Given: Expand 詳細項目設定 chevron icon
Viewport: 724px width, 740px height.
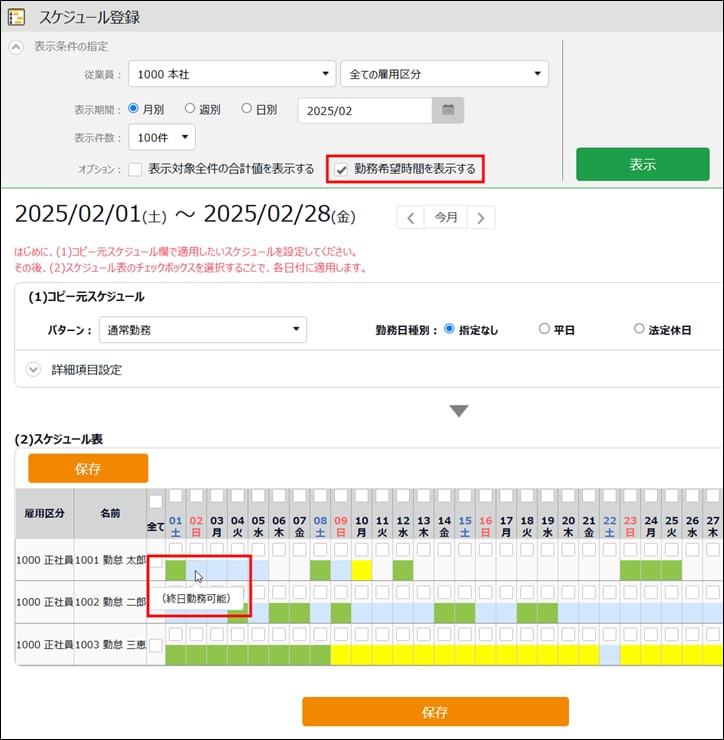Looking at the screenshot, I should tap(34, 370).
